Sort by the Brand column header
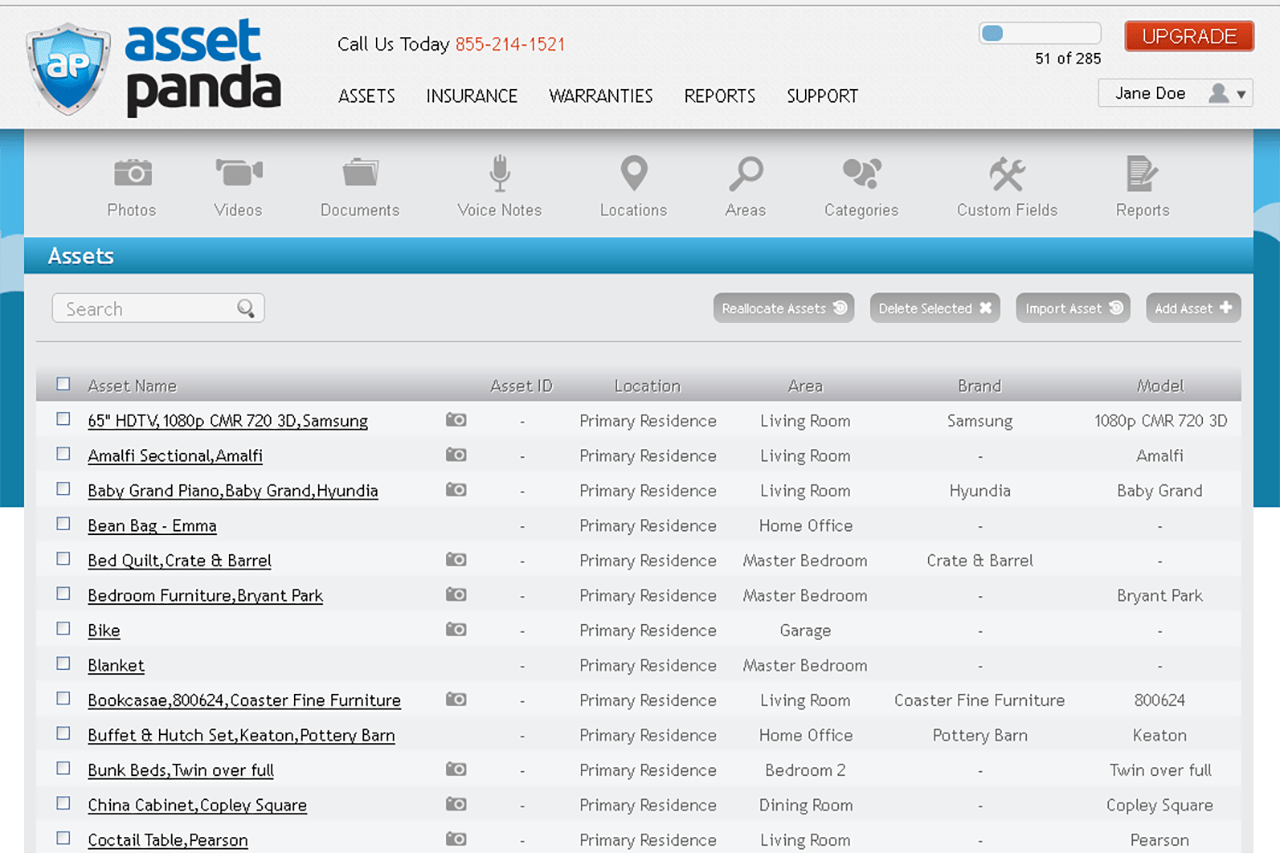Viewport: 1280px width, 853px height. (x=979, y=386)
